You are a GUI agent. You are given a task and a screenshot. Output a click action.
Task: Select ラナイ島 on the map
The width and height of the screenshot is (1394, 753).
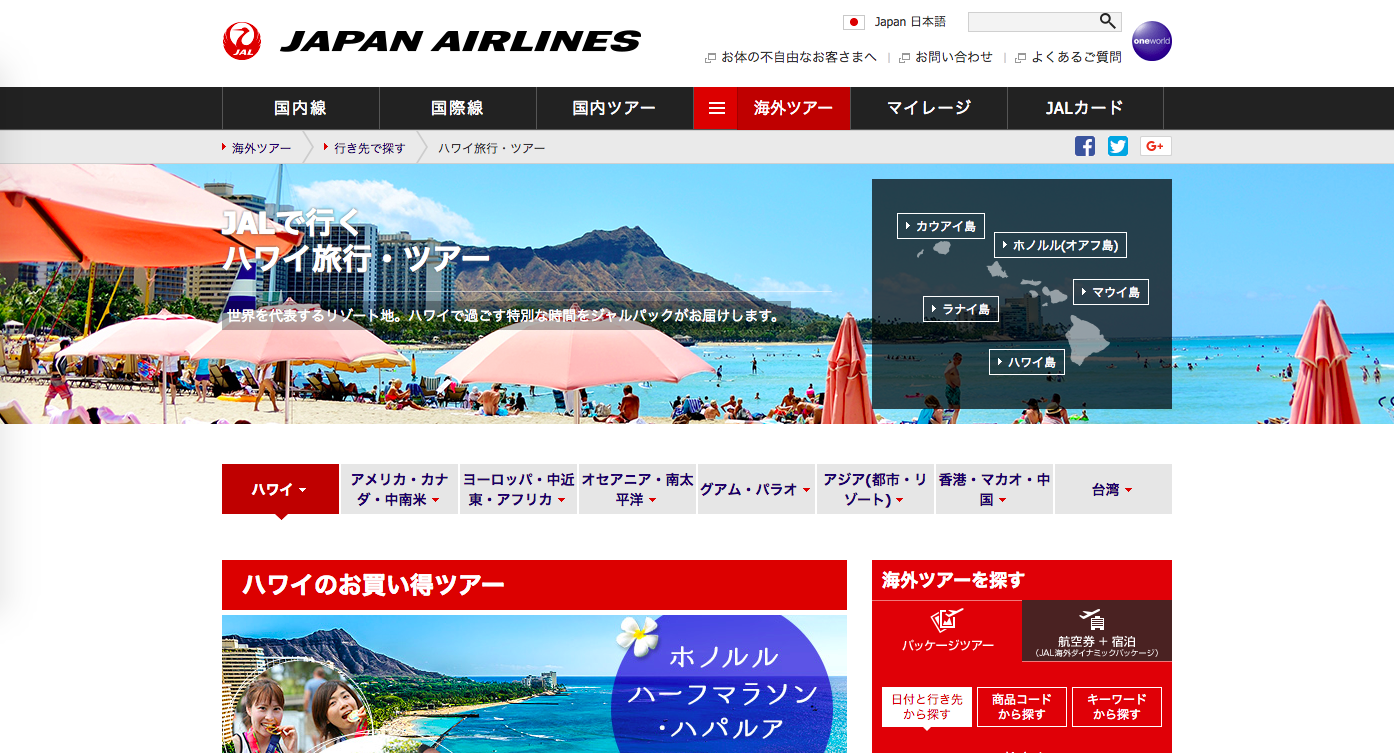click(961, 309)
